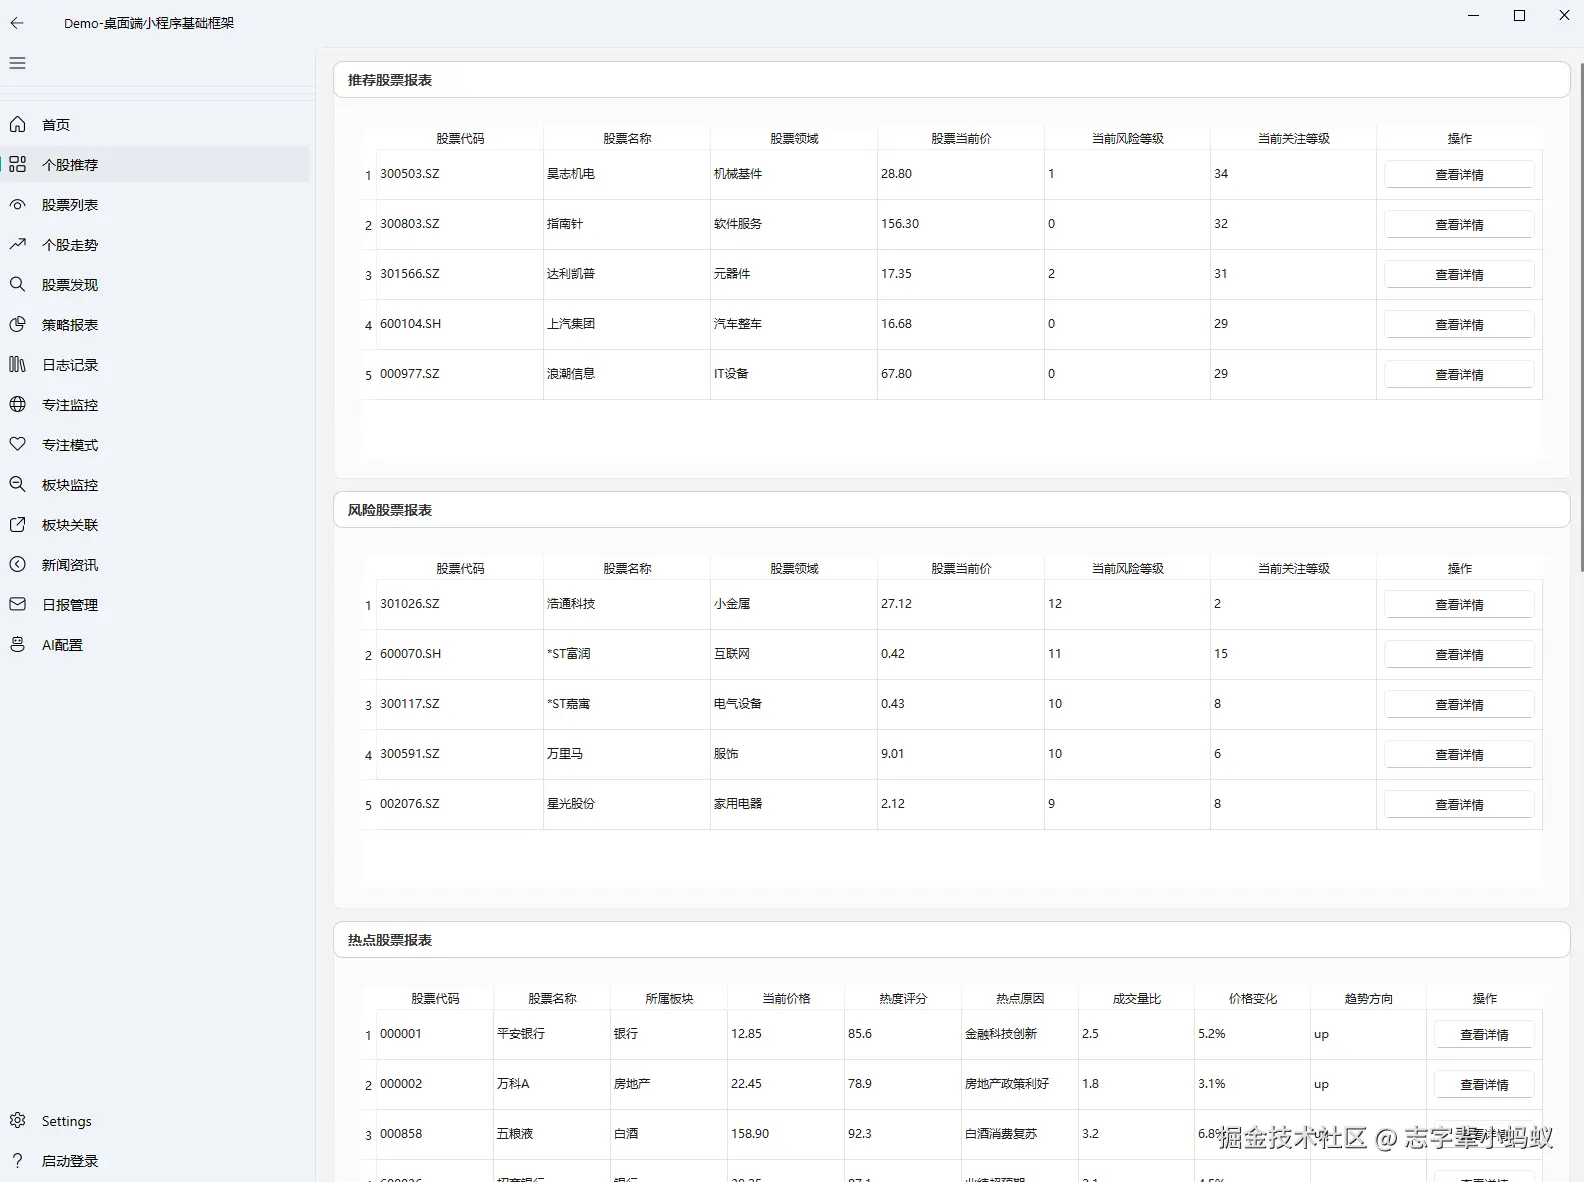View details for *ST富润 row
This screenshot has height=1182, width=1584.
(1459, 654)
